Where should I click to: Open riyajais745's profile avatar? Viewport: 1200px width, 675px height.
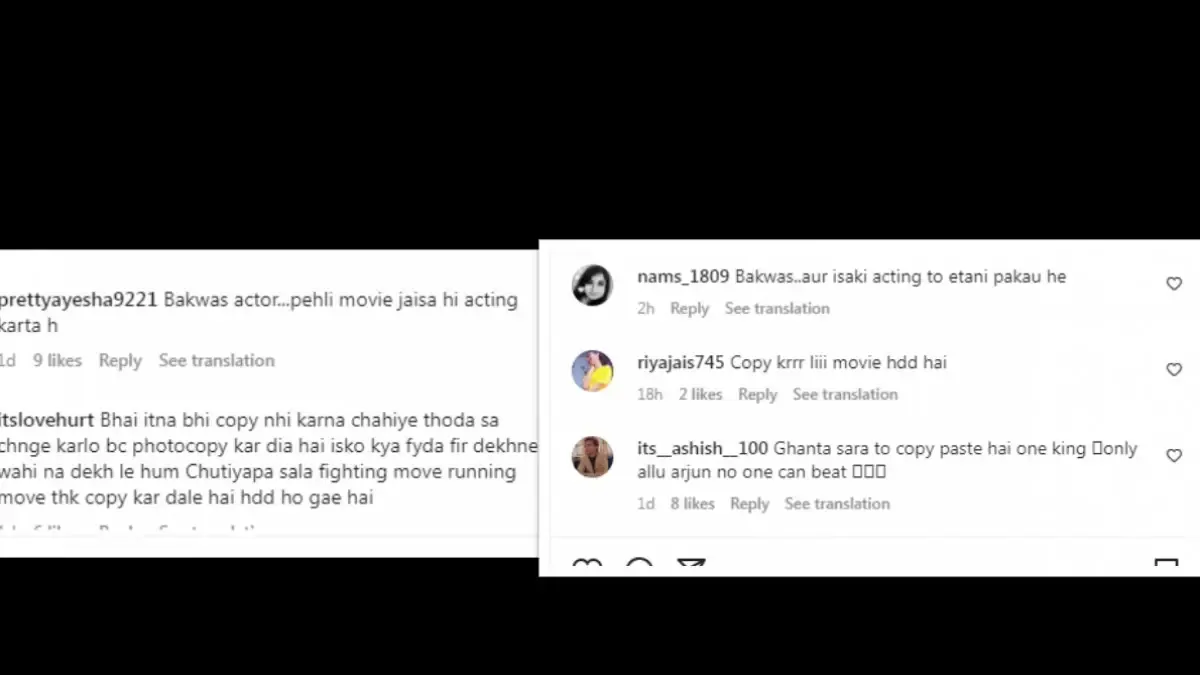click(592, 371)
